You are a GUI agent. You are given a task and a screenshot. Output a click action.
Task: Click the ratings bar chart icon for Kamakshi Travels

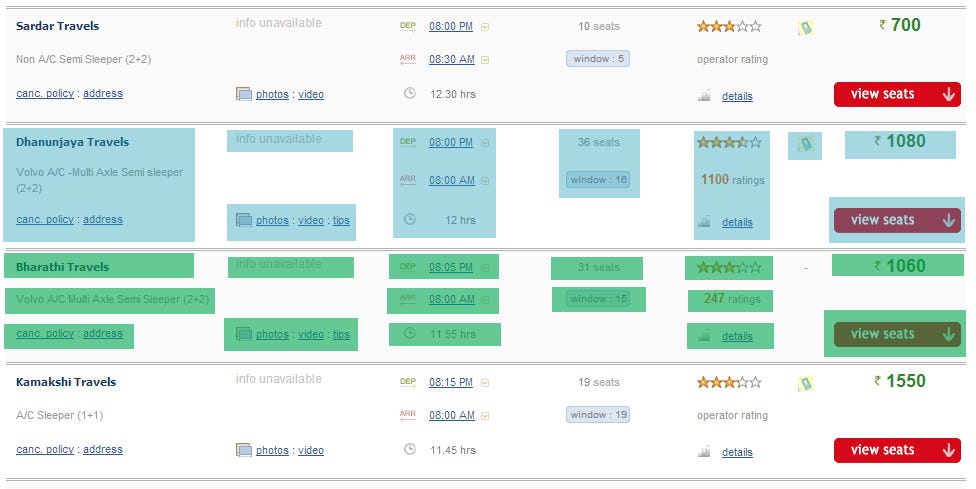[x=704, y=452]
